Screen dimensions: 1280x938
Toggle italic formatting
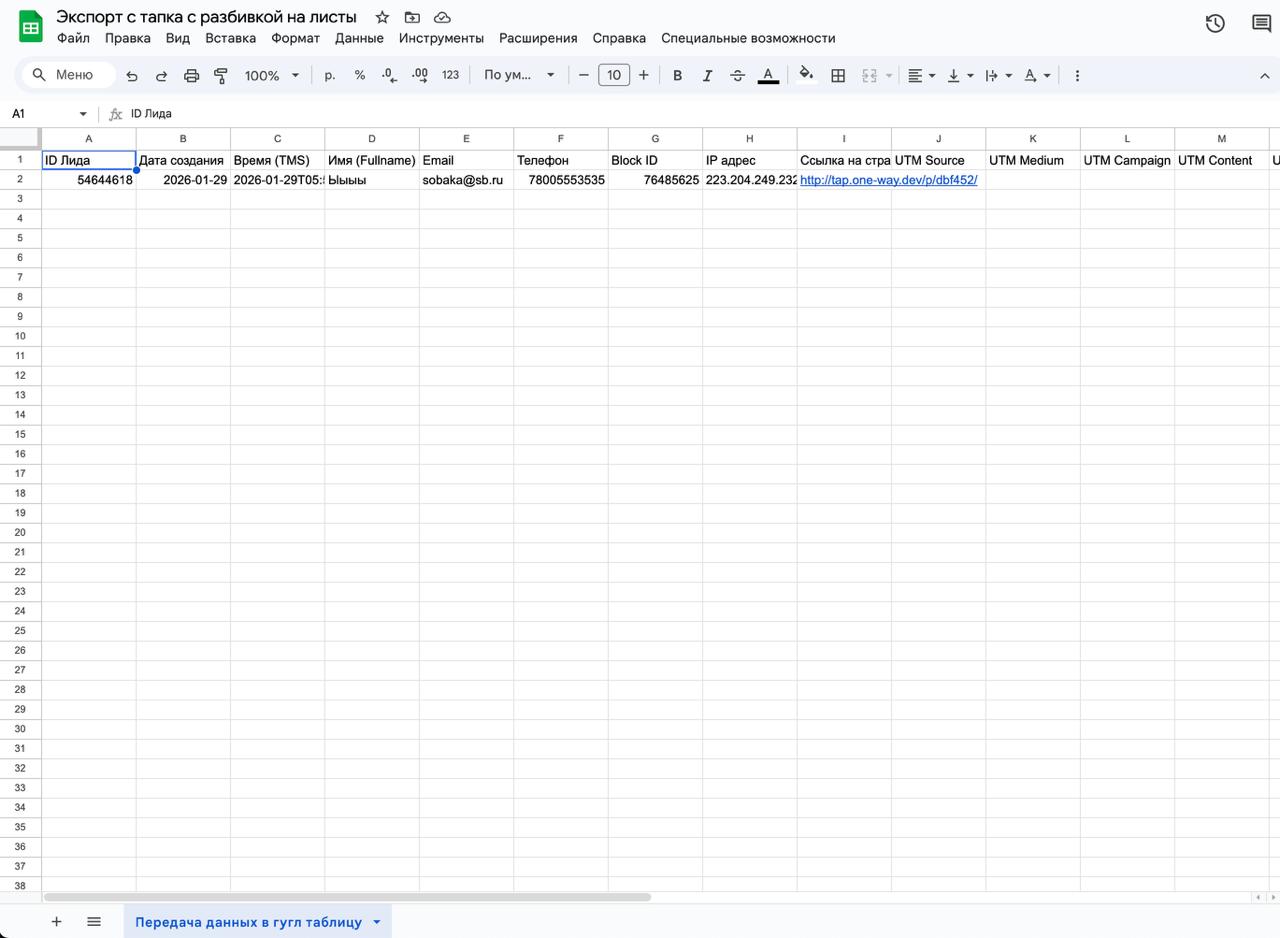[x=707, y=76]
